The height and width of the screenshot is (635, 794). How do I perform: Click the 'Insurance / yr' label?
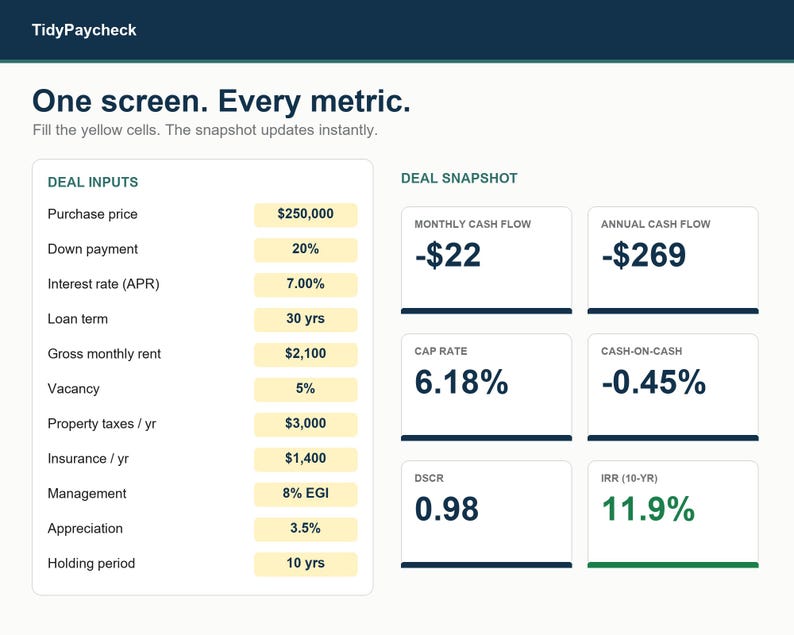coord(88,459)
